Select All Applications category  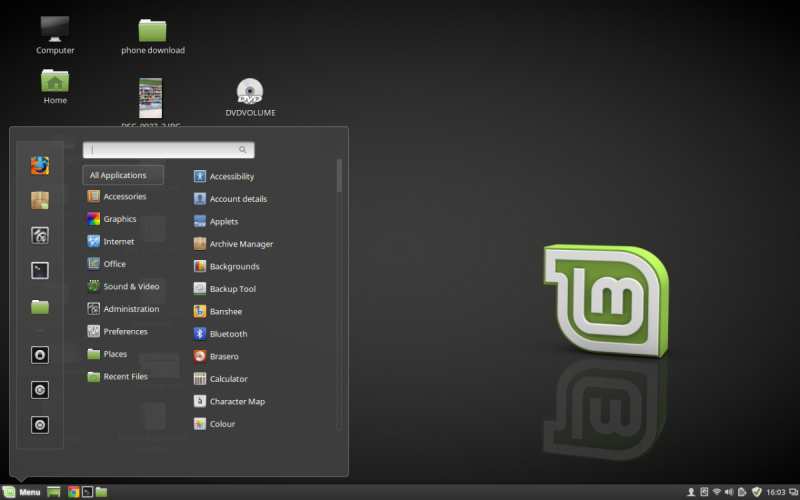[x=123, y=175]
